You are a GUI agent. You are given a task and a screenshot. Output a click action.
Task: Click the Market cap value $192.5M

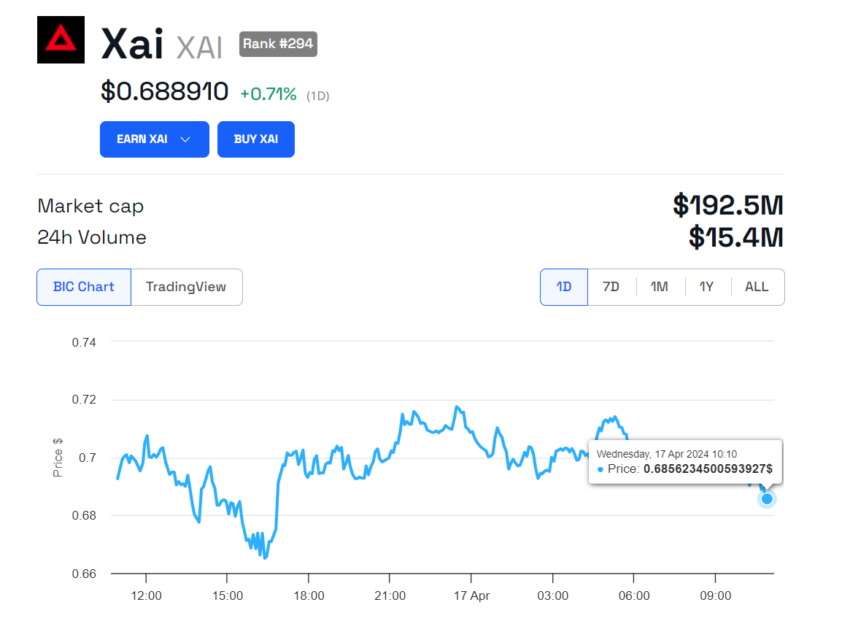730,206
